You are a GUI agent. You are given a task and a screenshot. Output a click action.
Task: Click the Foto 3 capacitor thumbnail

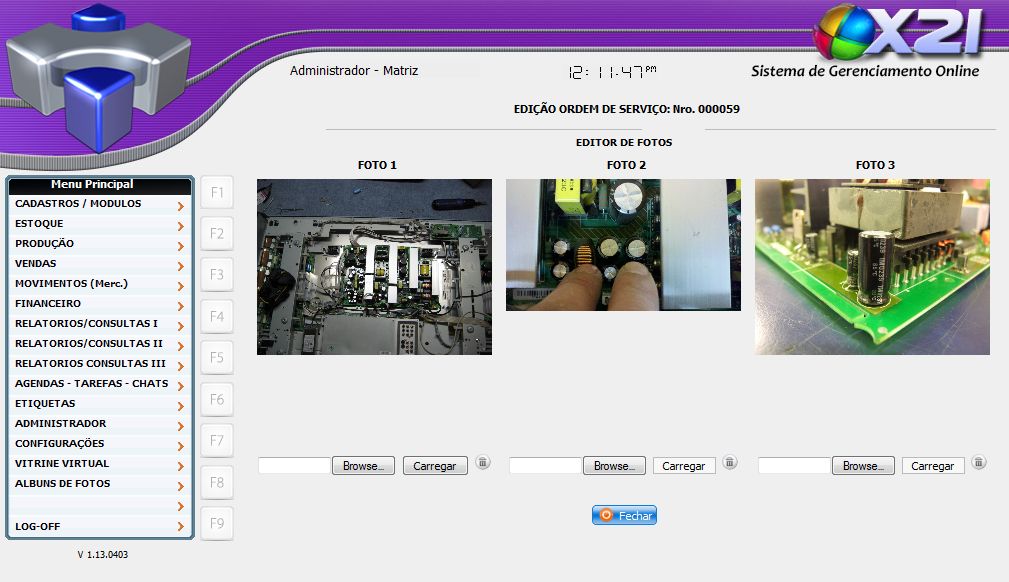(872, 267)
